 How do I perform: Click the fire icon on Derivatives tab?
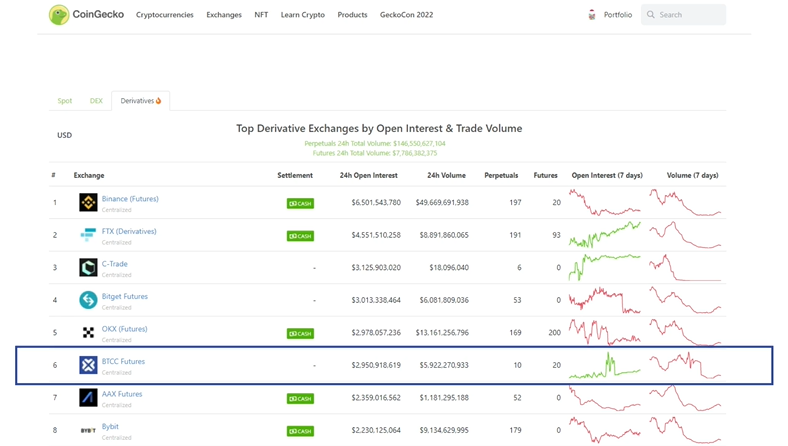tap(158, 101)
